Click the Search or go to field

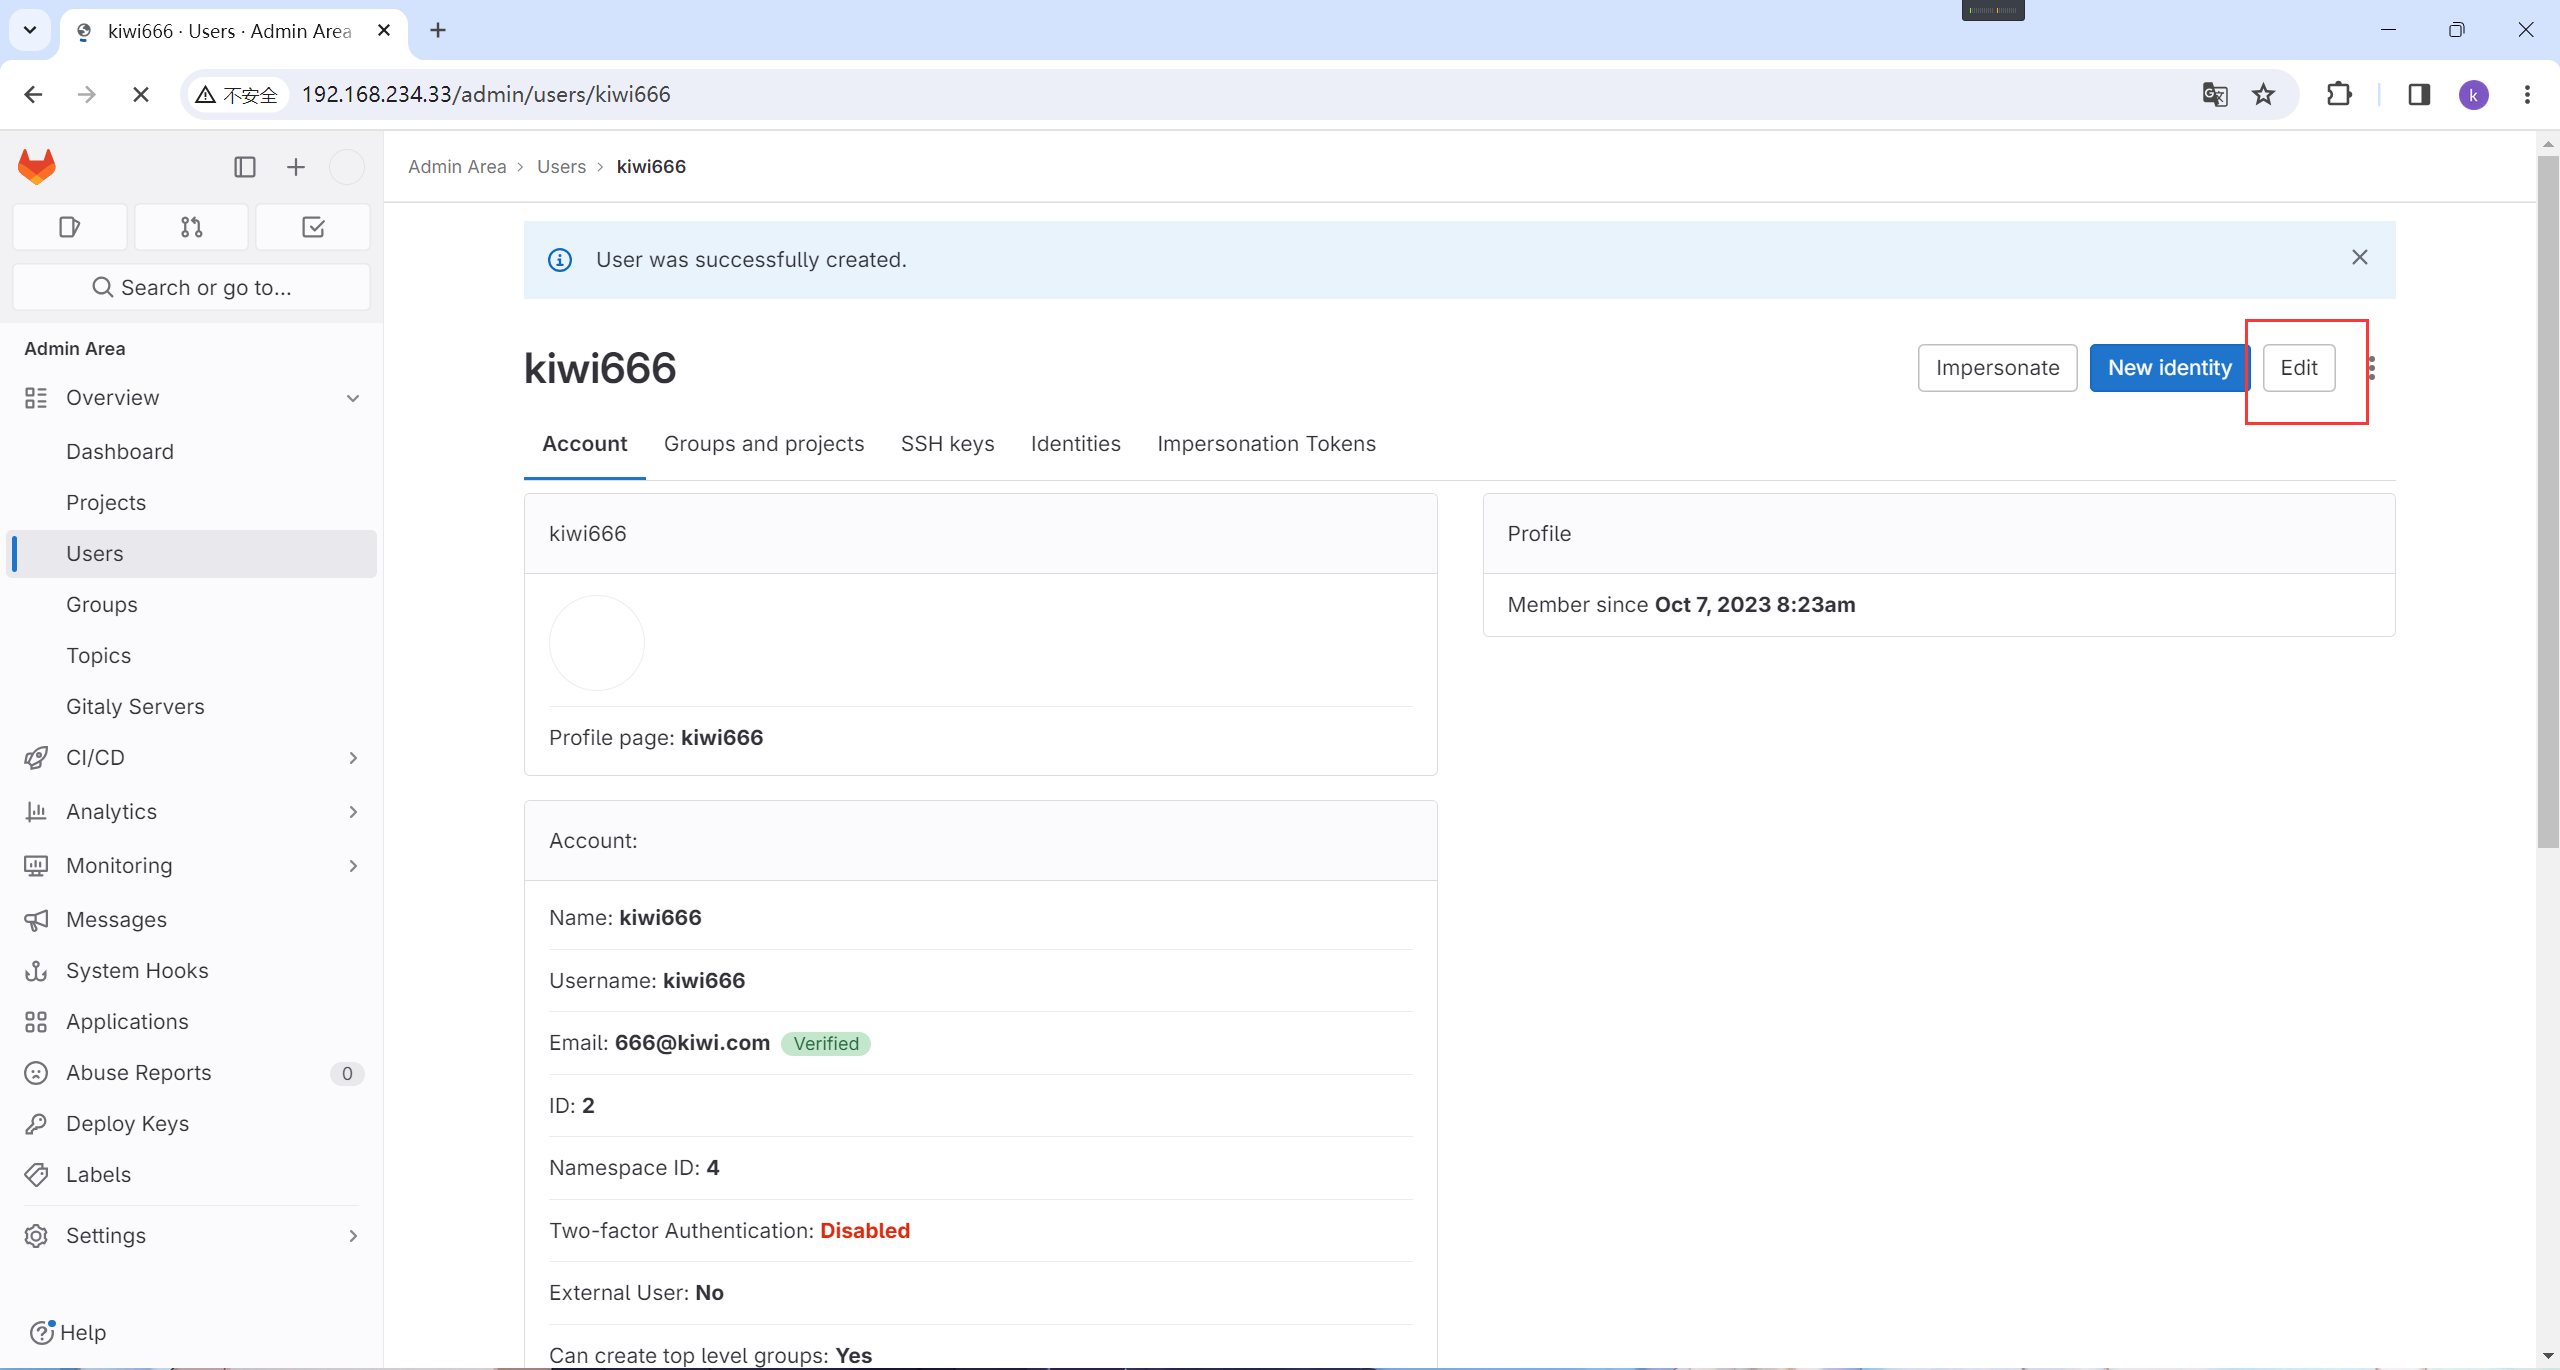(191, 288)
